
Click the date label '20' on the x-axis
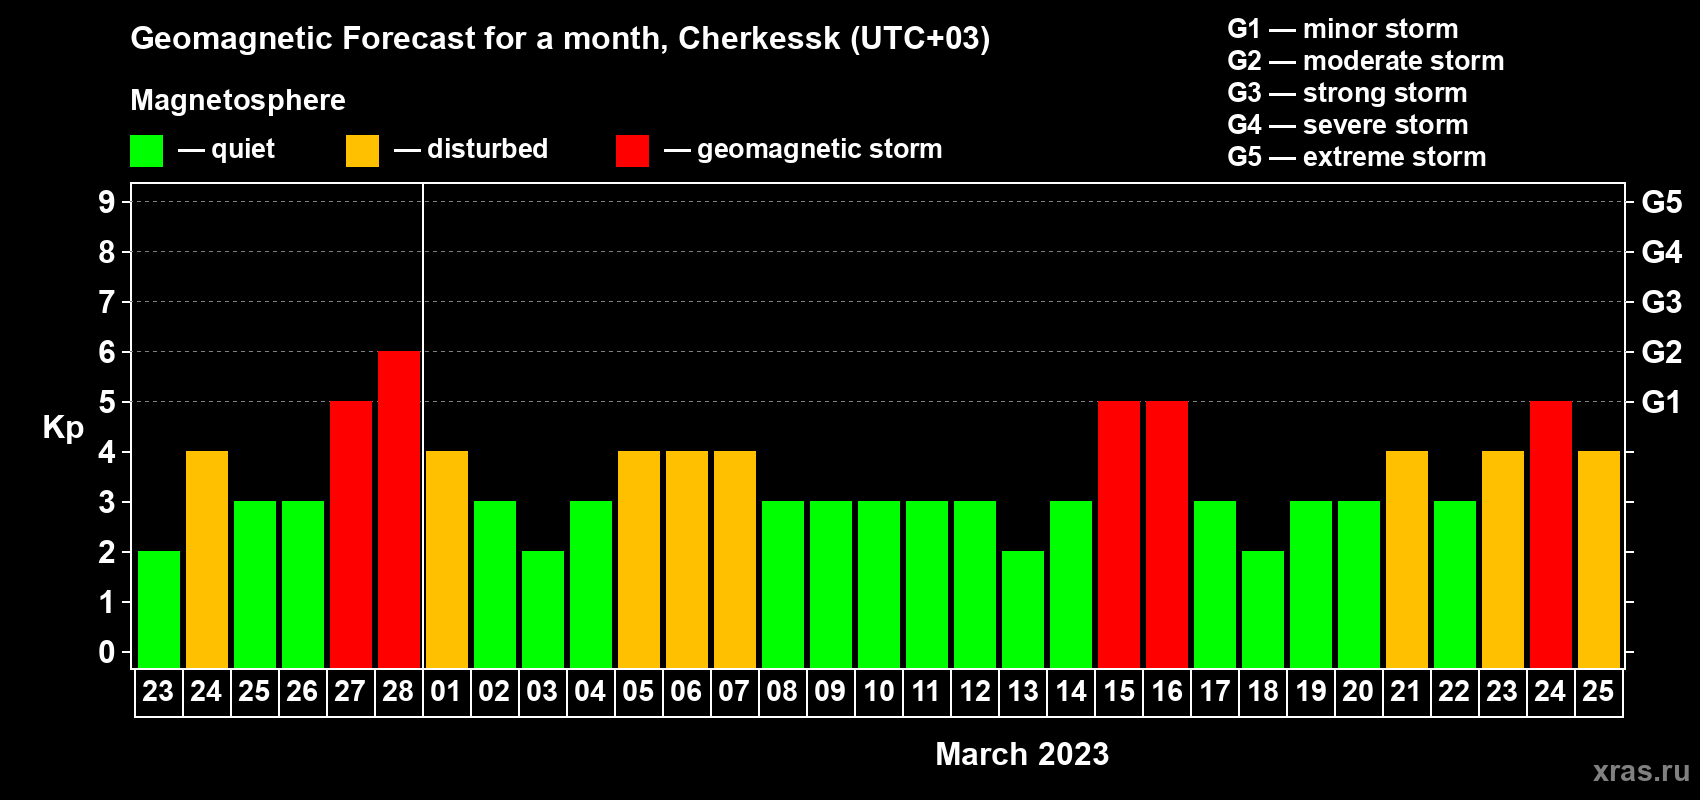click(1358, 692)
